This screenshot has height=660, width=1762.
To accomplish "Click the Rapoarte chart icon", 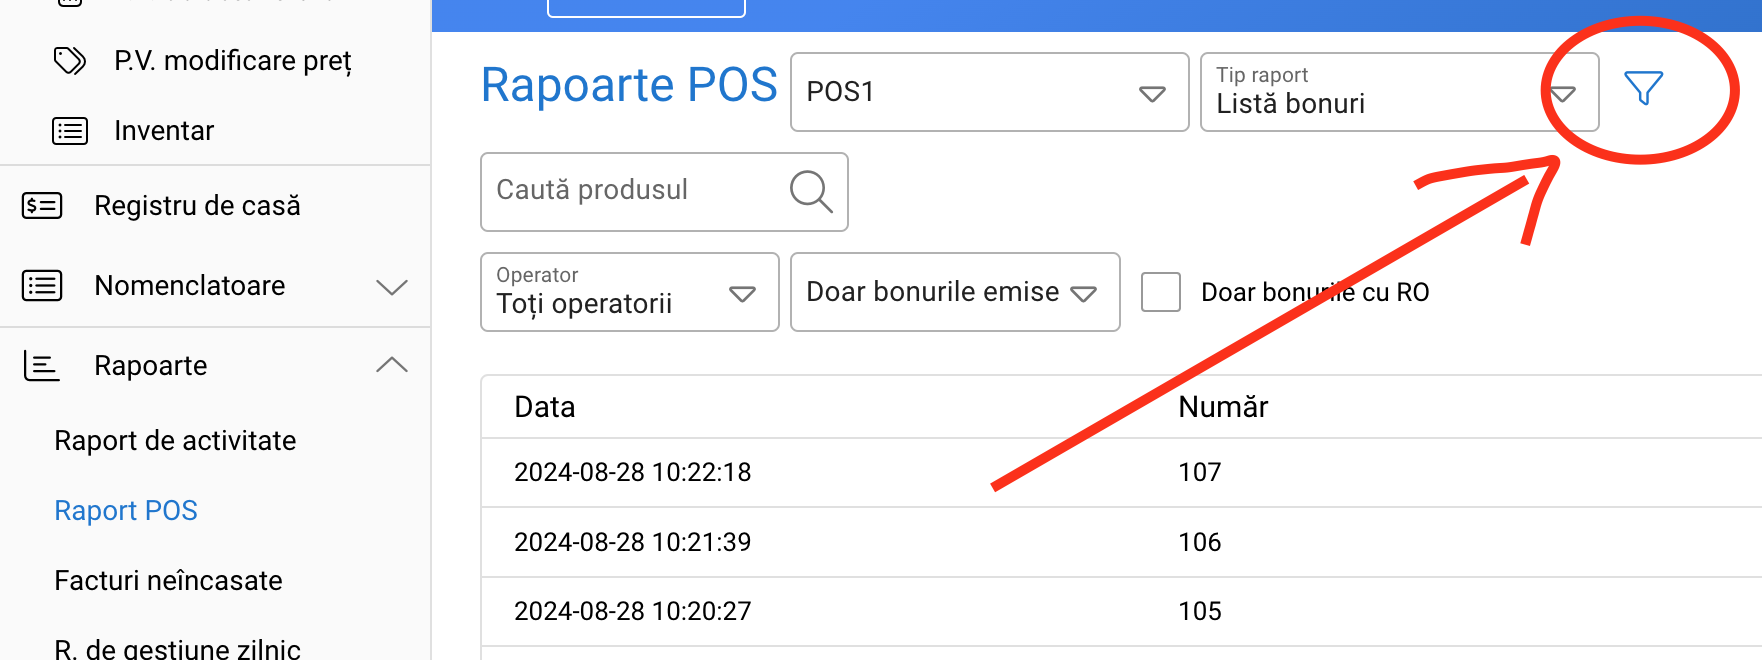I will 42,366.
